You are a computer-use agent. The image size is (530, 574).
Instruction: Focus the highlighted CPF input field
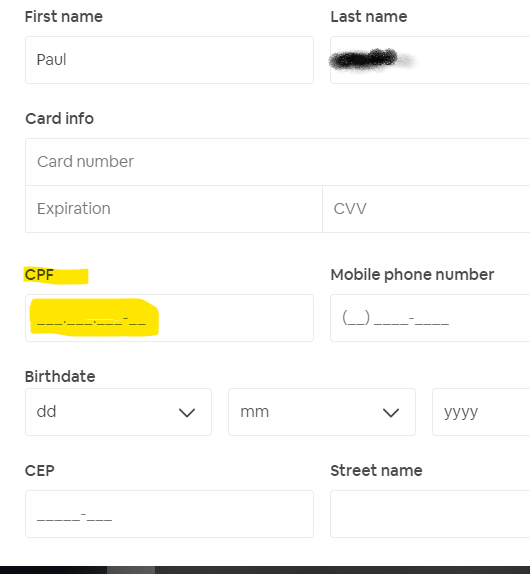click(x=169, y=318)
